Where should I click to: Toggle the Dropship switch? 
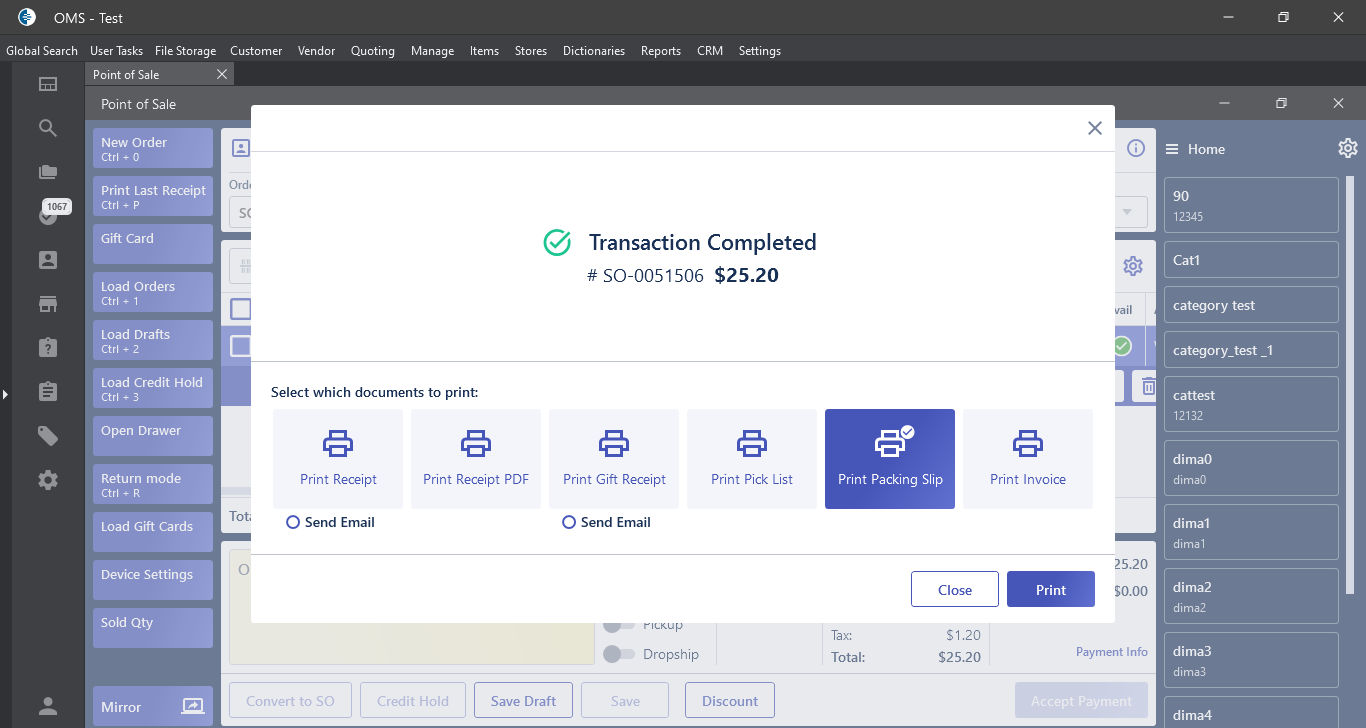[620, 654]
